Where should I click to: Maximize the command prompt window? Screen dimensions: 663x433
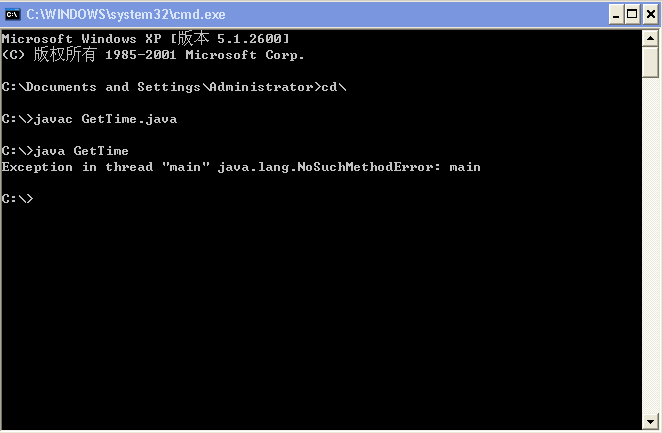632,15
